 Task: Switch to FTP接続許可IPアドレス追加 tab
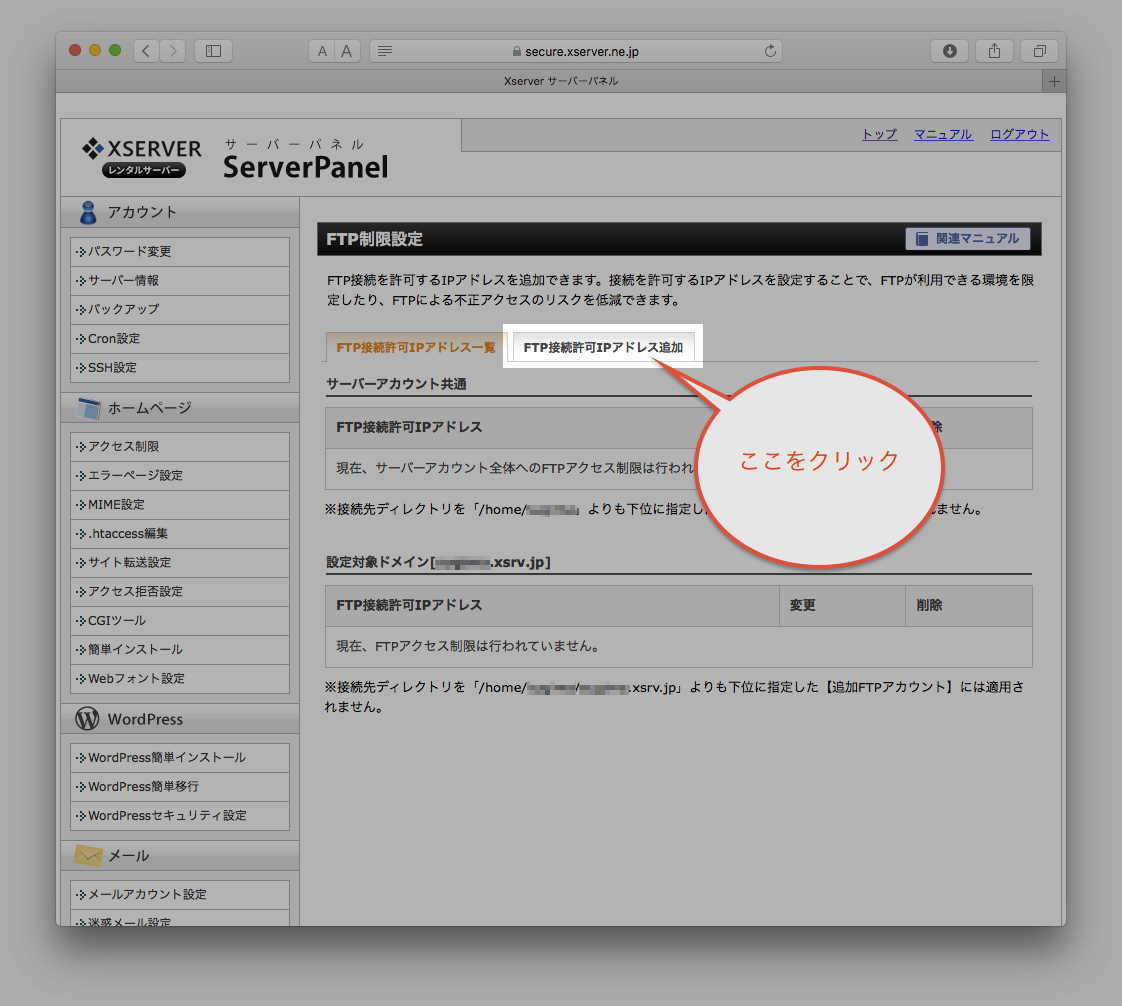(x=603, y=348)
